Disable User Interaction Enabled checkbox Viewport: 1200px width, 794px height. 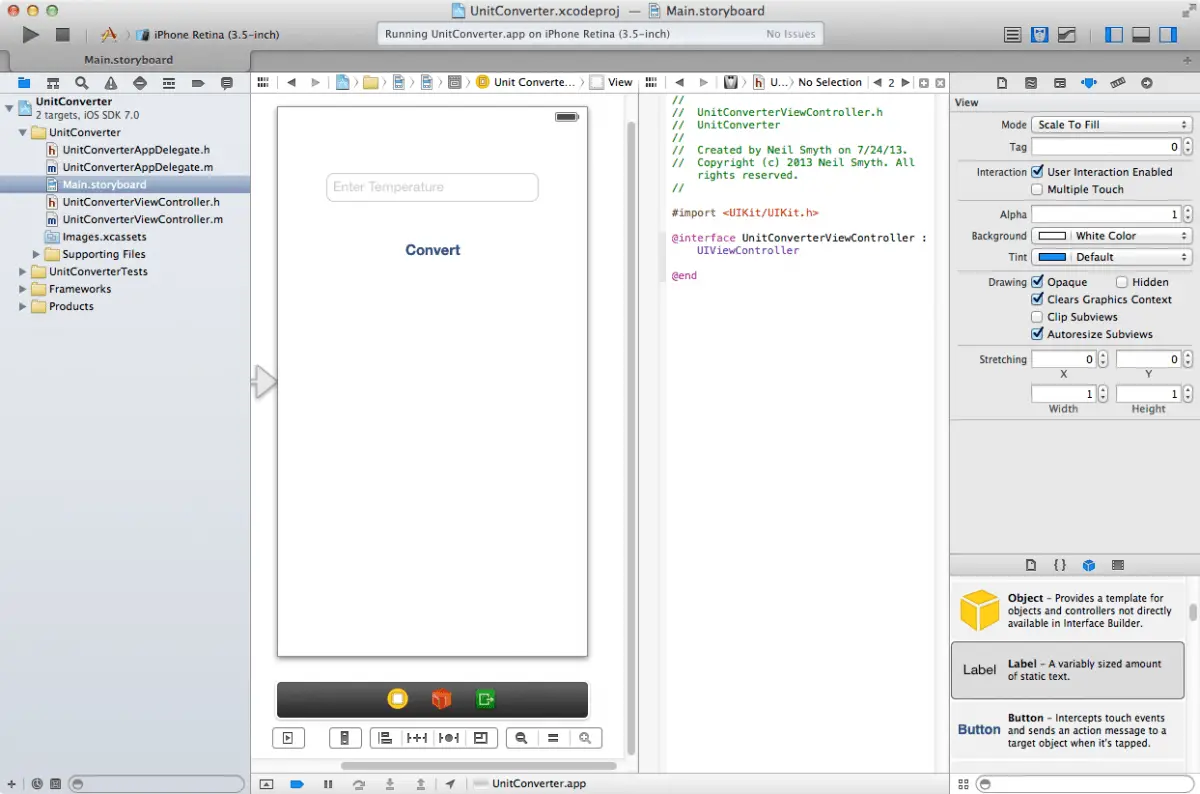(x=1037, y=172)
